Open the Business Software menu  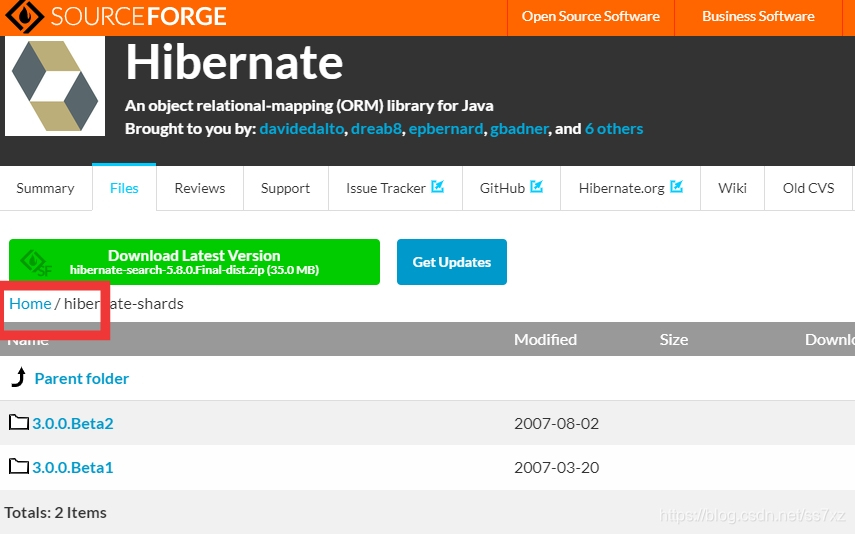[758, 17]
